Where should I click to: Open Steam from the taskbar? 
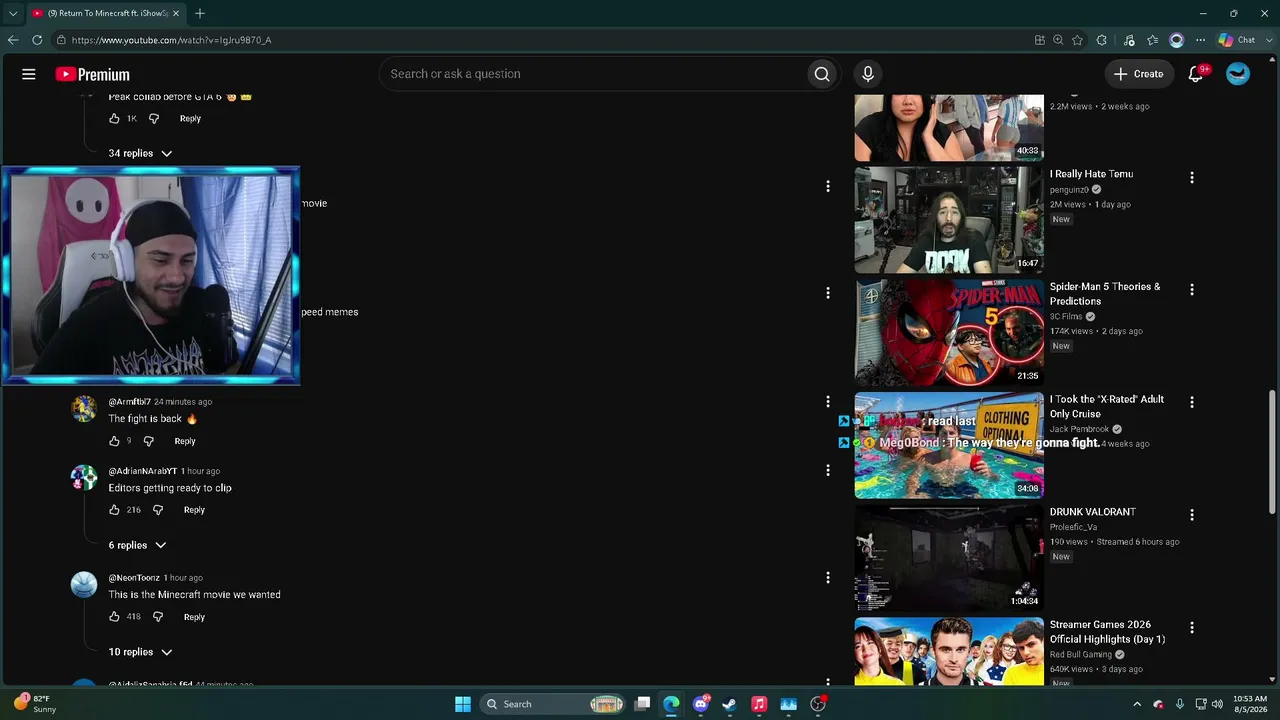coord(730,704)
